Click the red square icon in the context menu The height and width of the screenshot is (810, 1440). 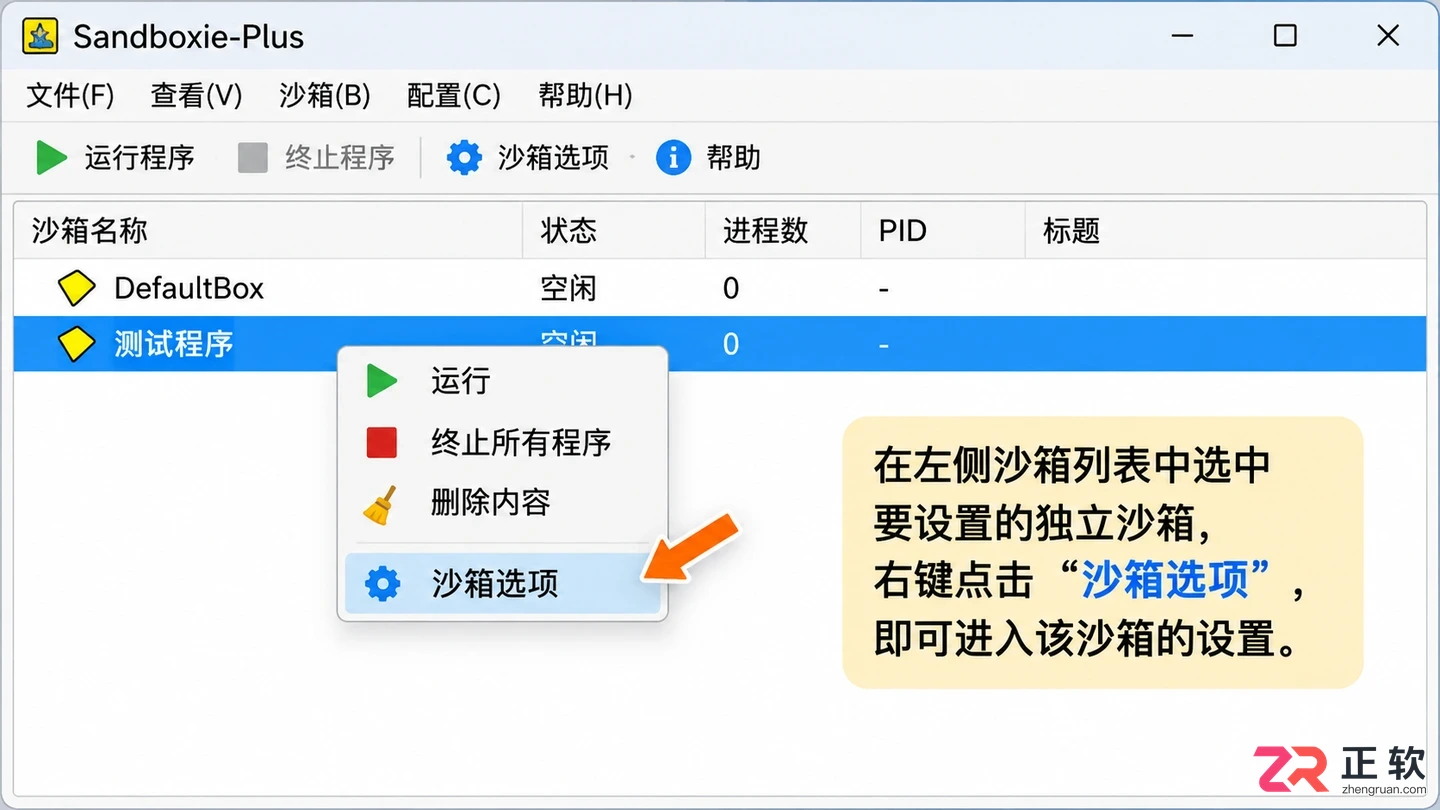click(382, 442)
